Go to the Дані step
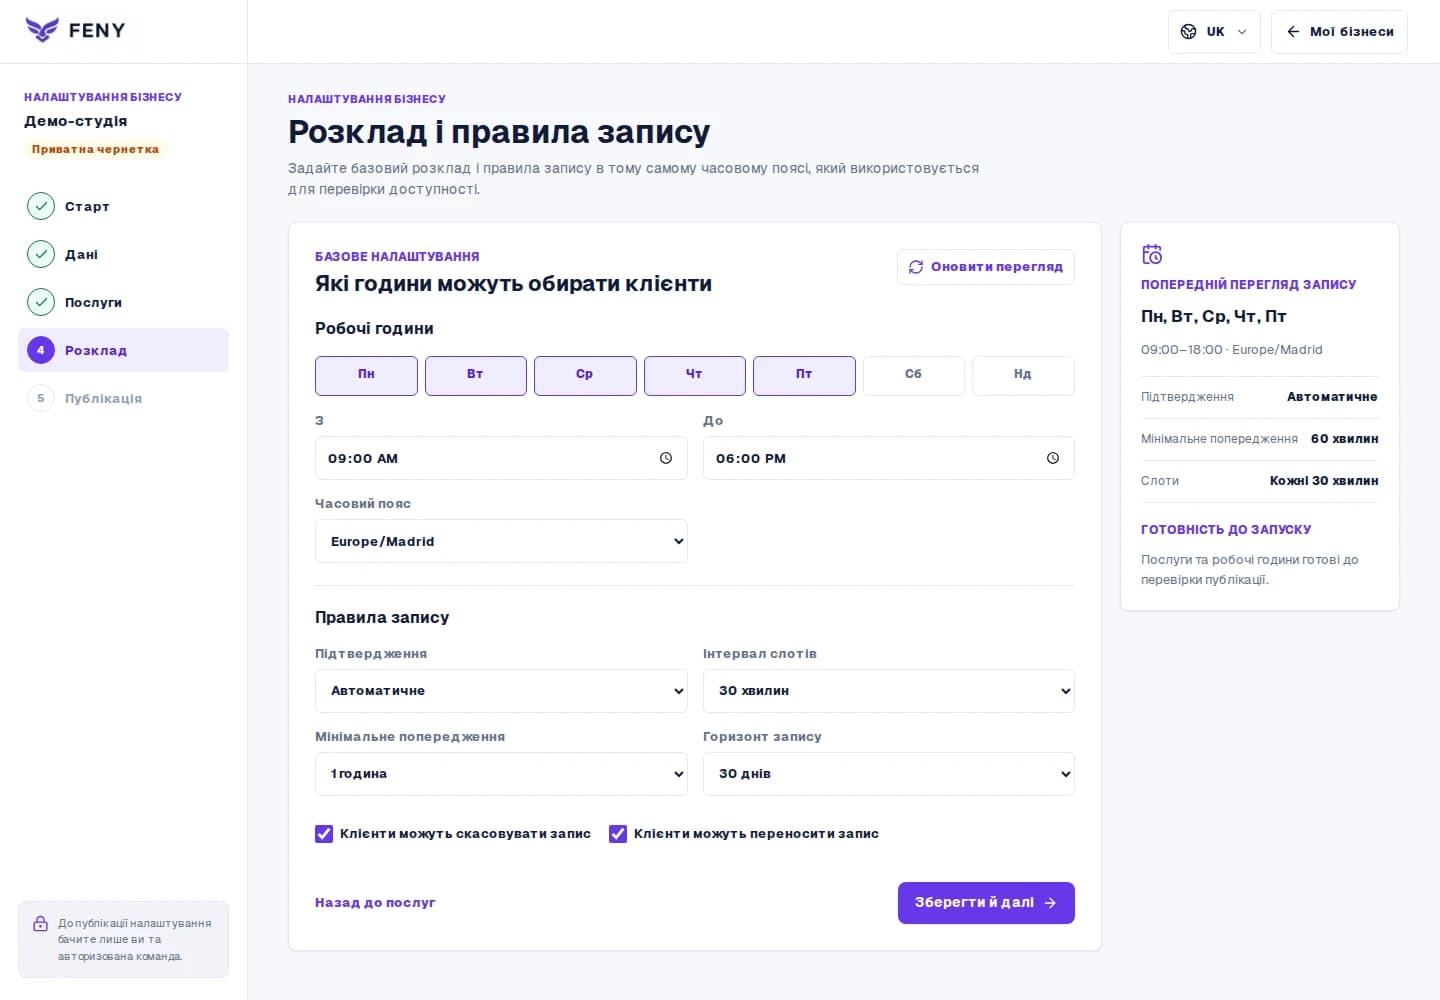The image size is (1440, 1000). pyautogui.click(x=124, y=254)
